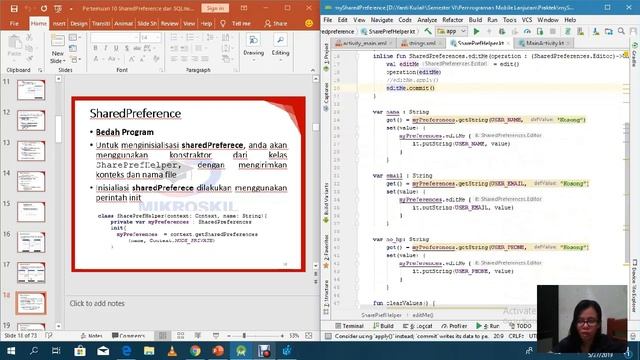Click Start From Beginning in PowerPoint quick access

58,8
